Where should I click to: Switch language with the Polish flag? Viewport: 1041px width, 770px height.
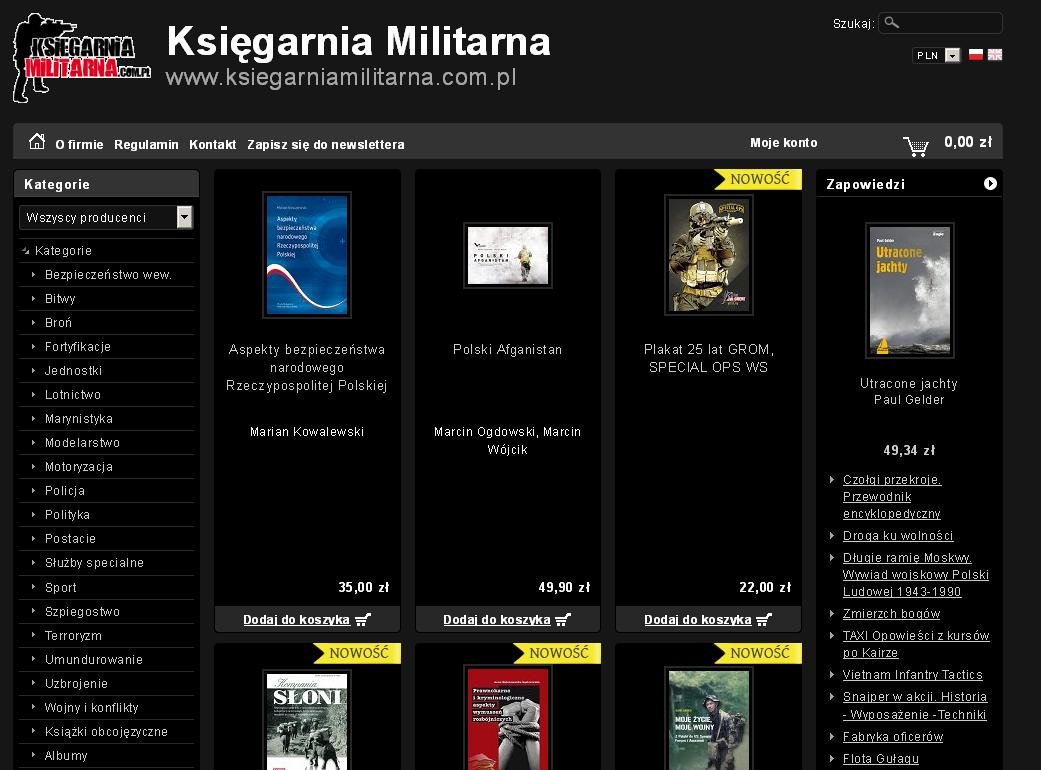click(975, 54)
